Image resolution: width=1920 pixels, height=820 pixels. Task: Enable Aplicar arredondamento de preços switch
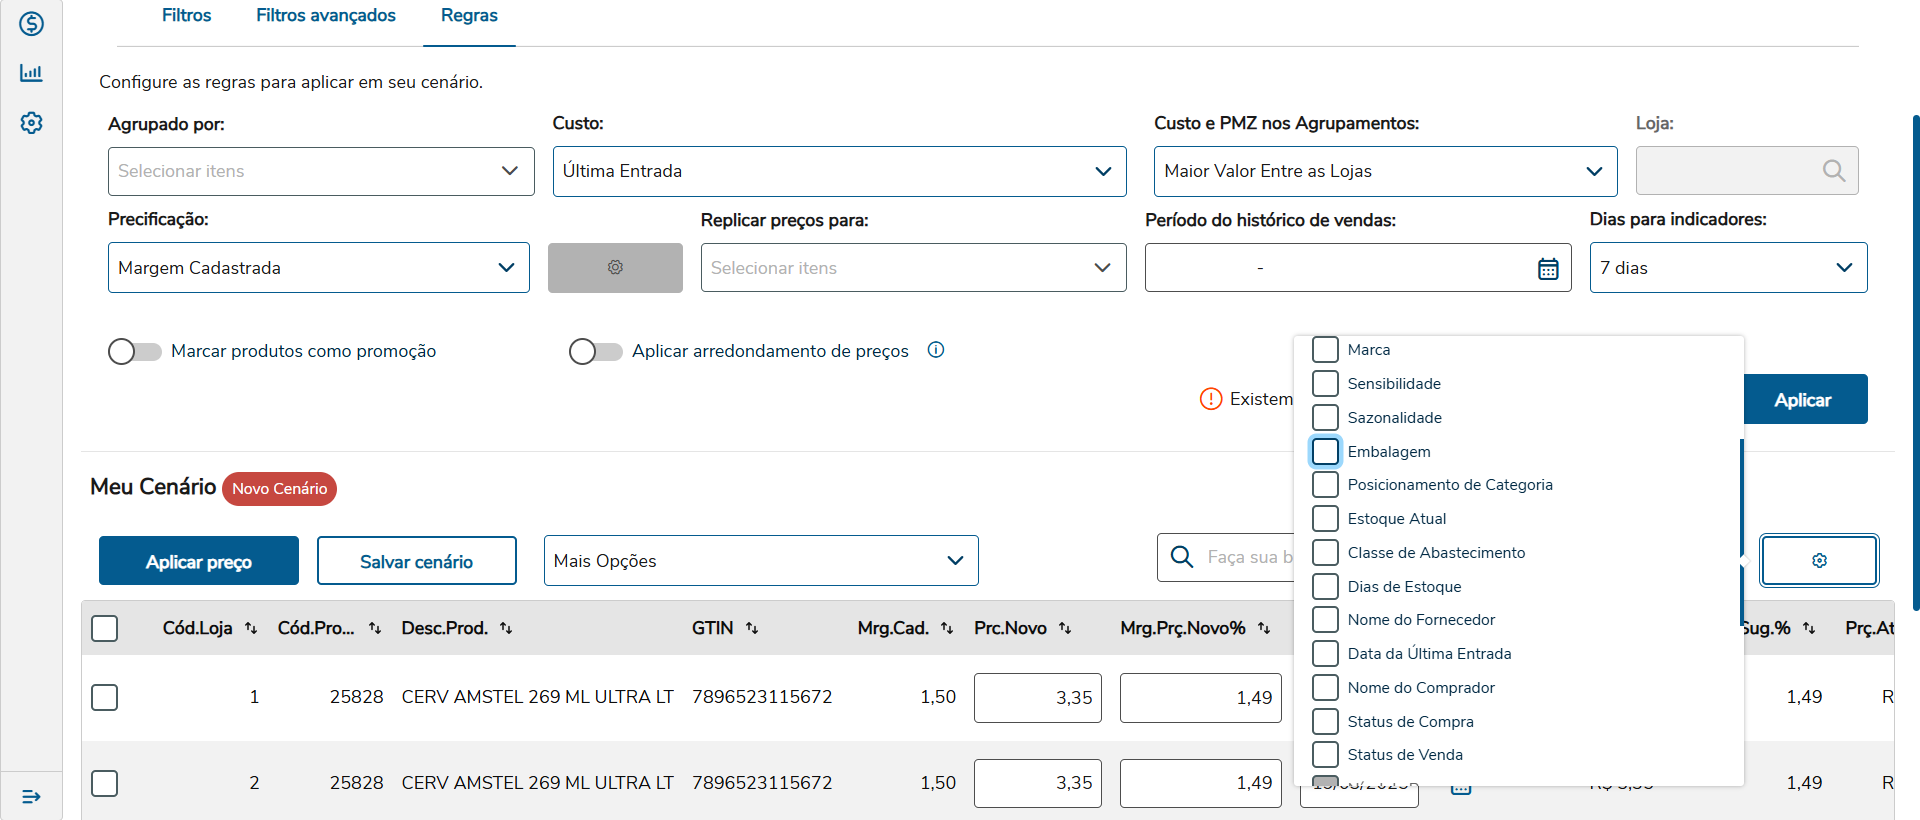point(596,351)
